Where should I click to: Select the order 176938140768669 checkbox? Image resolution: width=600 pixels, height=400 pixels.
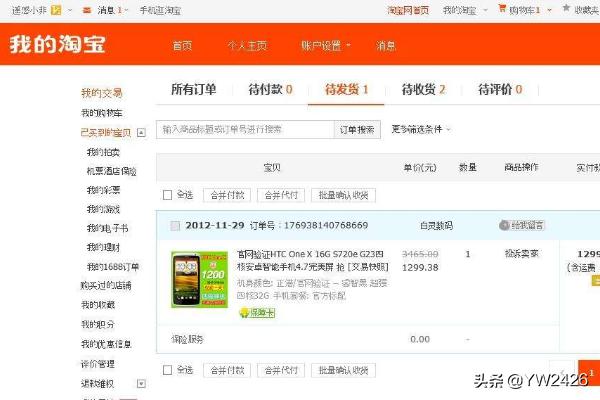click(175, 226)
